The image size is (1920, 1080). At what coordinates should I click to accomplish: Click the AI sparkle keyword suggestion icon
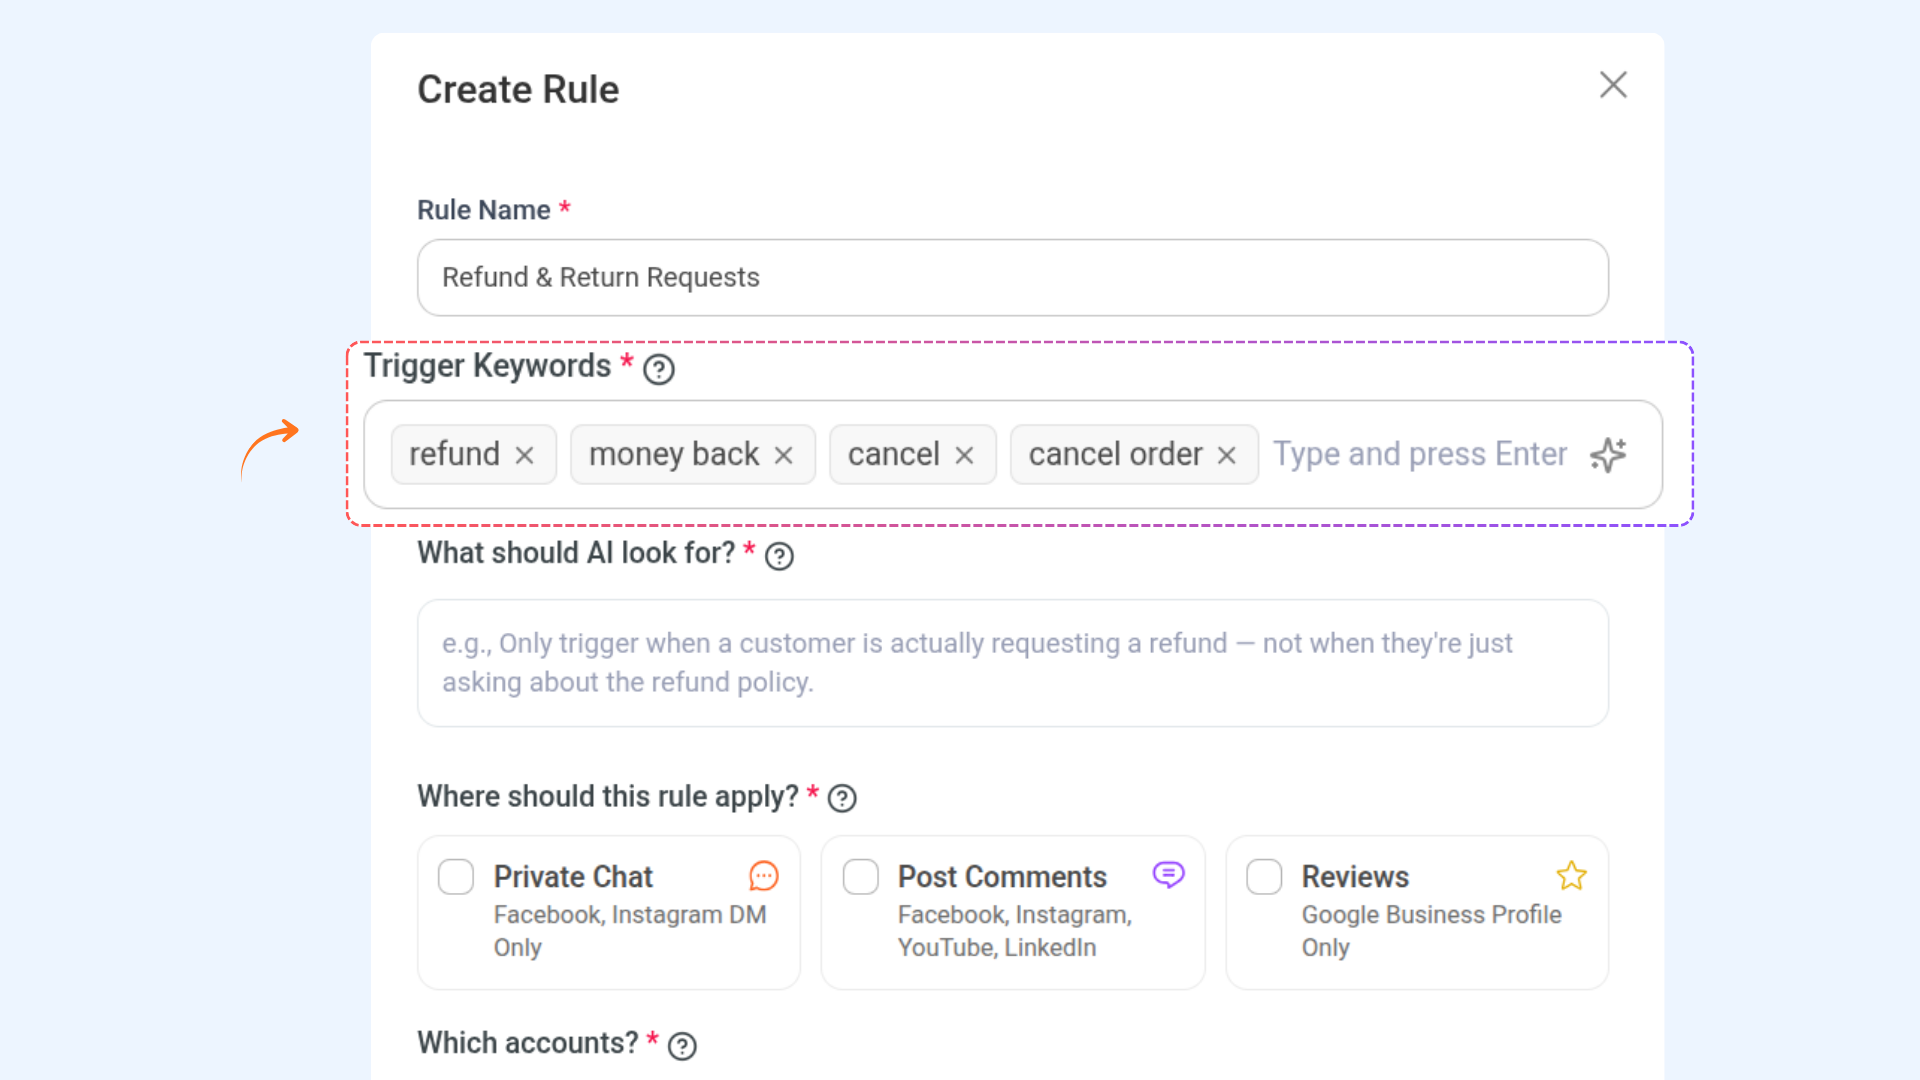click(x=1608, y=455)
